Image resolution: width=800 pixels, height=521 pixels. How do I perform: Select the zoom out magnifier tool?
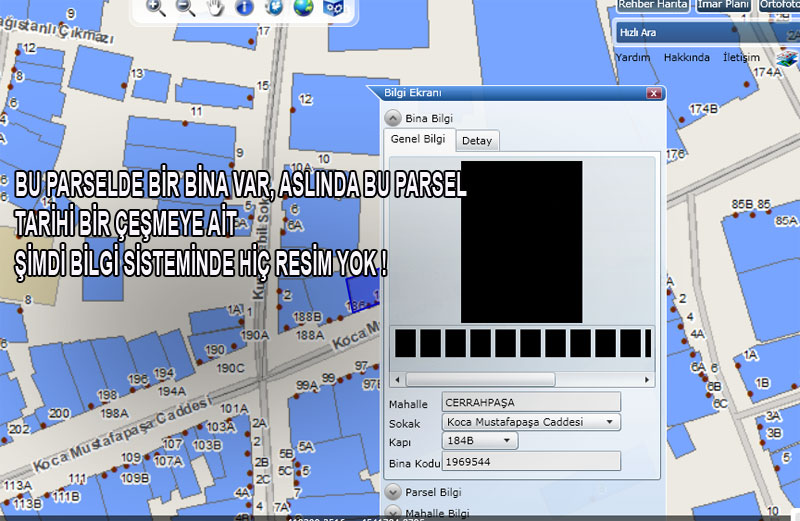tap(185, 8)
